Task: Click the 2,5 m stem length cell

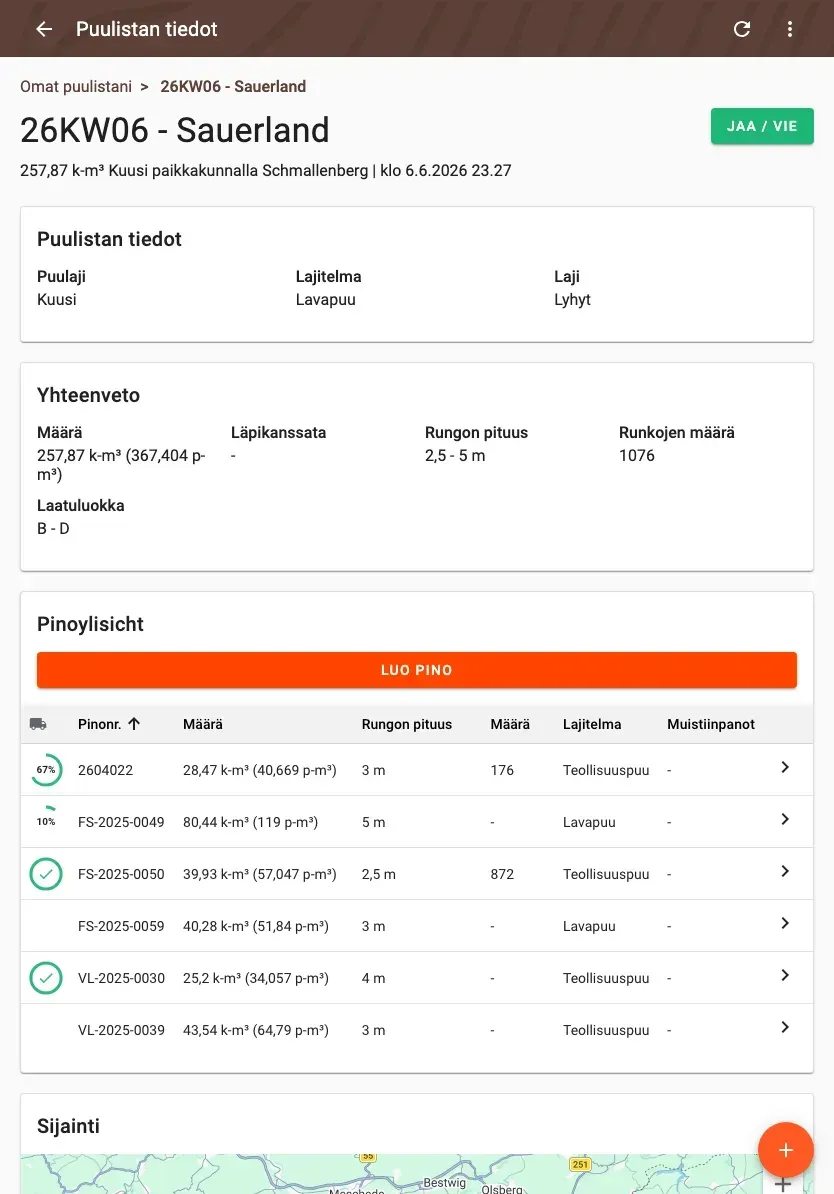Action: (379, 874)
